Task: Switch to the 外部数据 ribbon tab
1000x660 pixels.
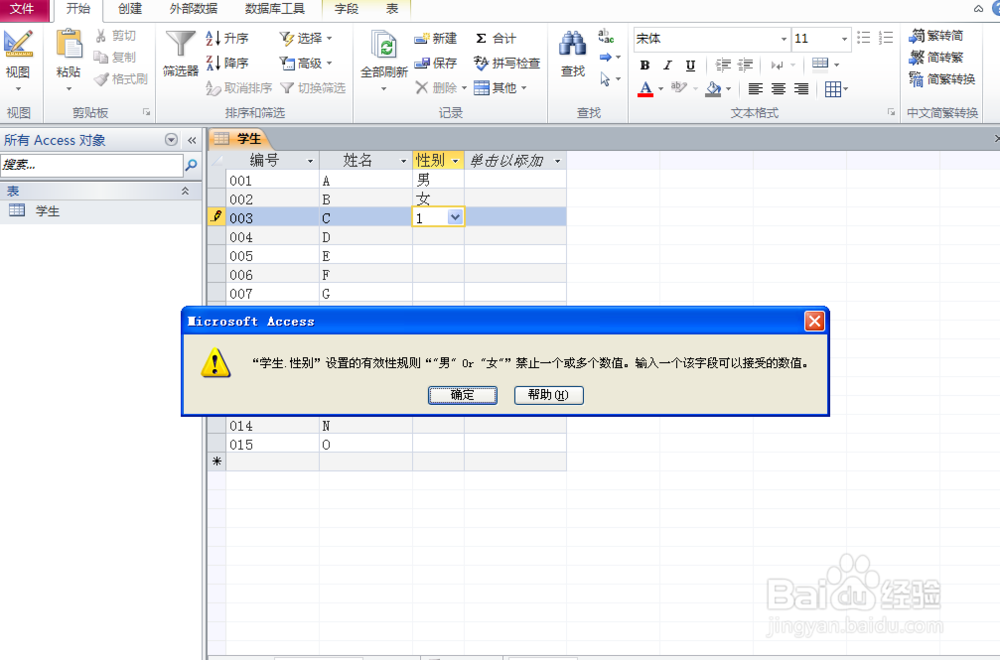Action: coord(193,9)
